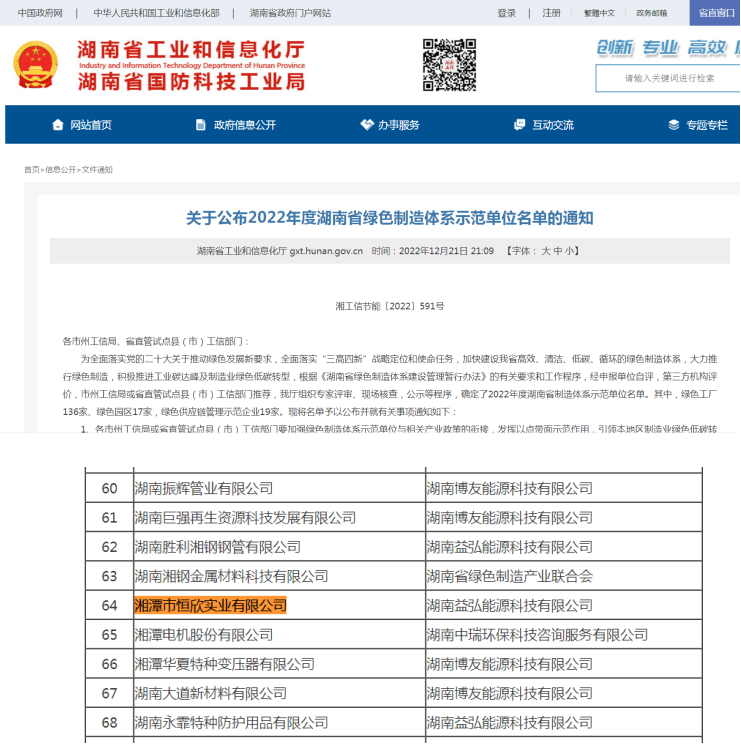Click 信息公开 in the breadcrumb
741x744 pixels.
pyautogui.click(x=60, y=170)
